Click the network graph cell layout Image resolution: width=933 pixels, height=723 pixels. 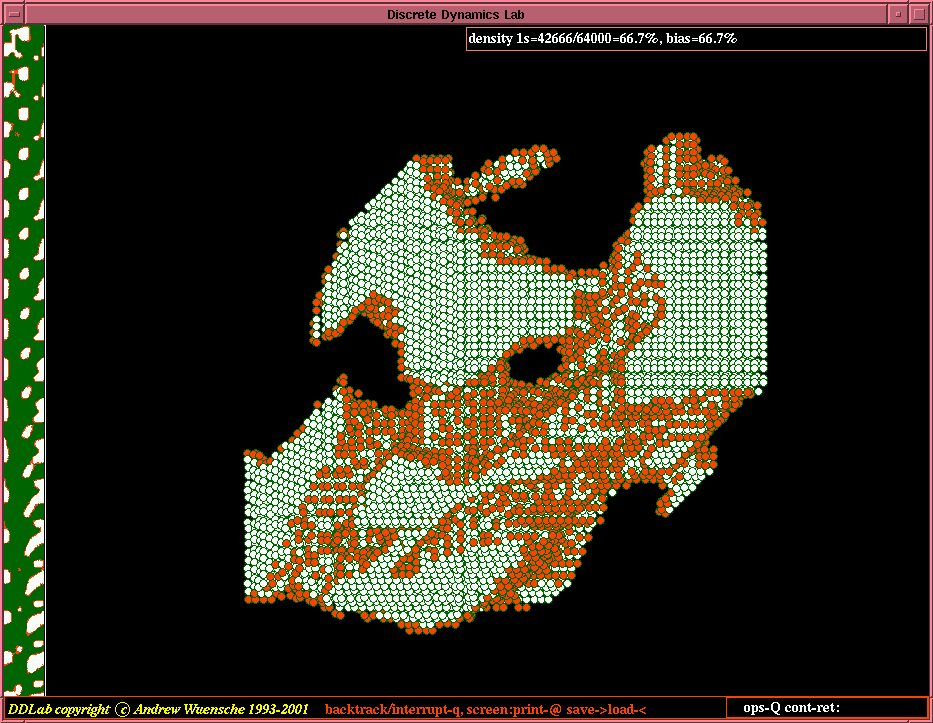coord(506,383)
